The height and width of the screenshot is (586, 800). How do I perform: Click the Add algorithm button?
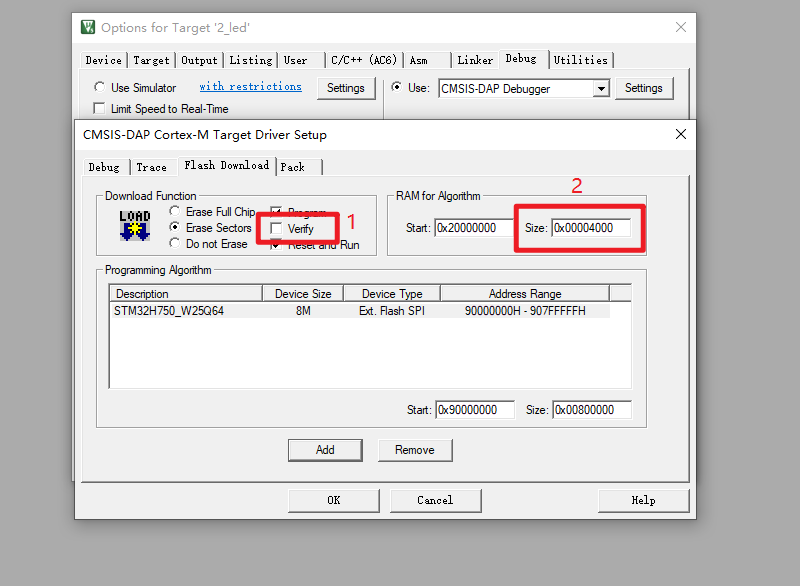pyautogui.click(x=325, y=450)
